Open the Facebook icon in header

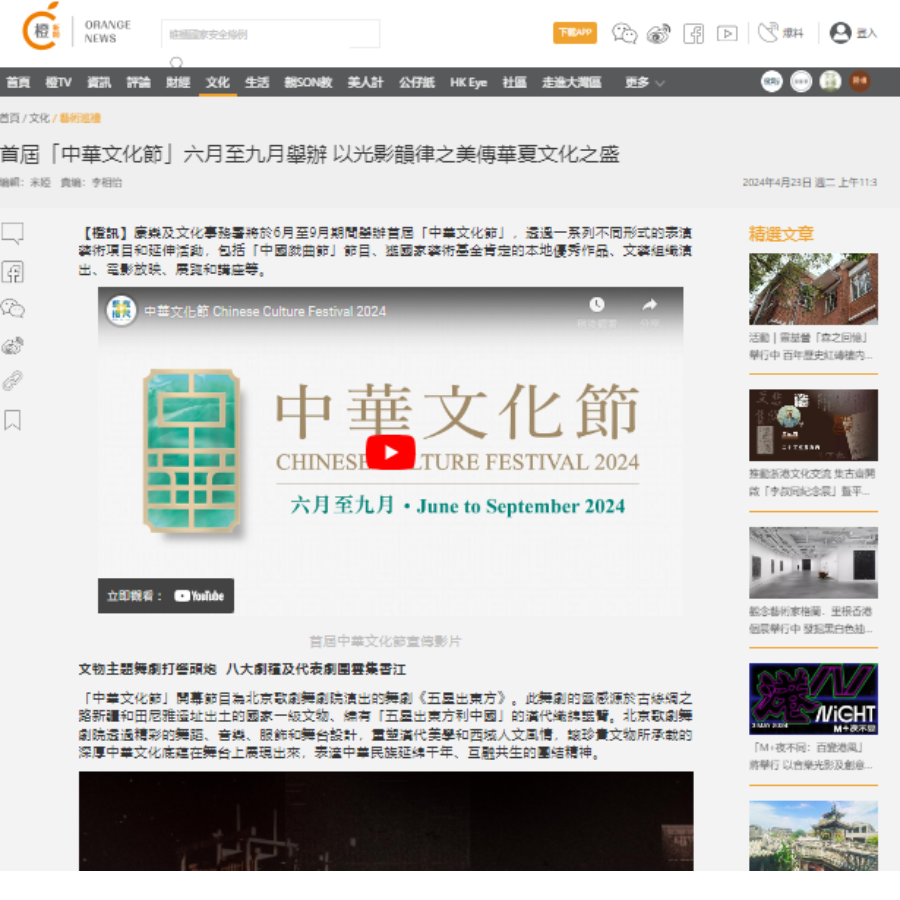[x=693, y=34]
